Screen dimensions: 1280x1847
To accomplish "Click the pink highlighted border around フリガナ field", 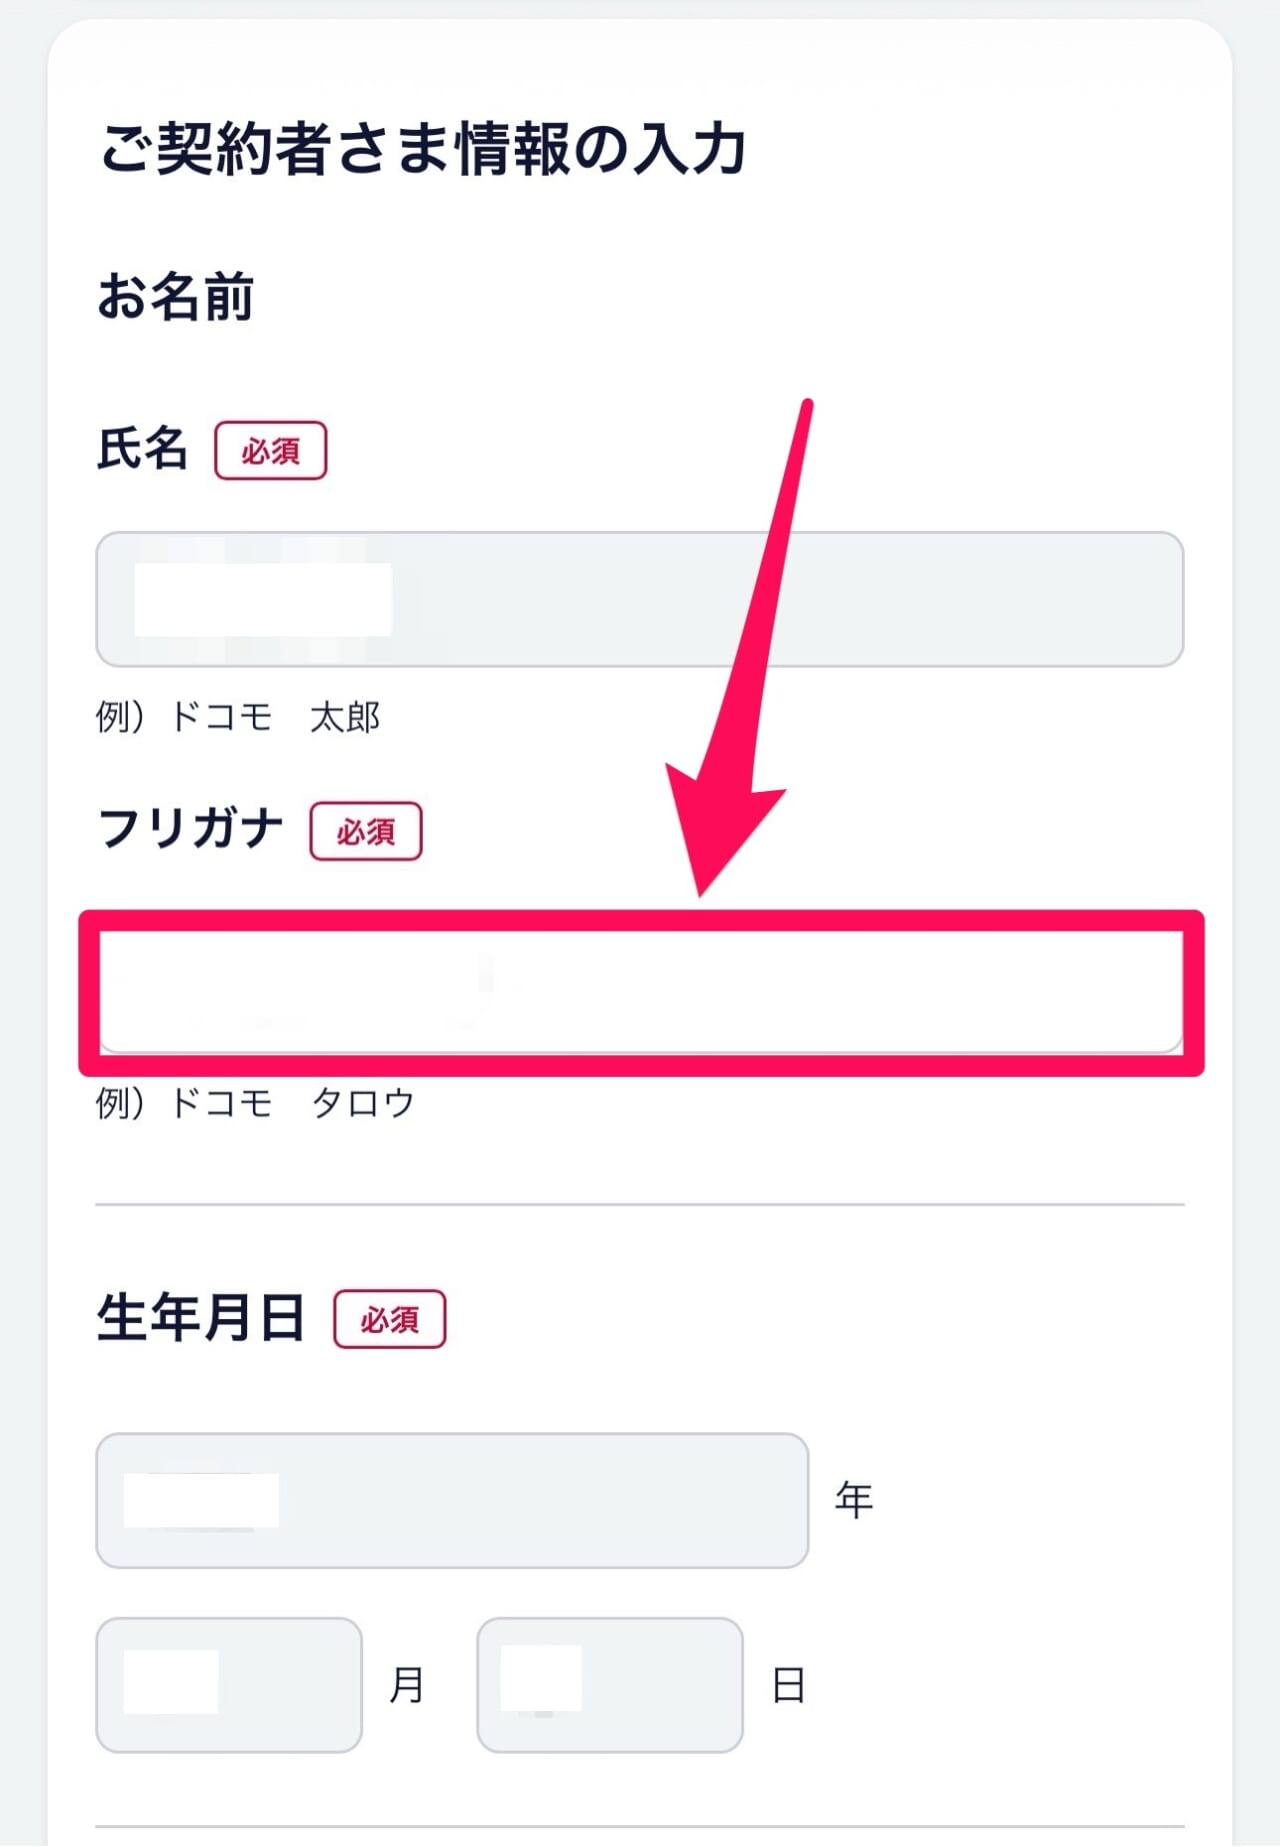I will (640, 918).
